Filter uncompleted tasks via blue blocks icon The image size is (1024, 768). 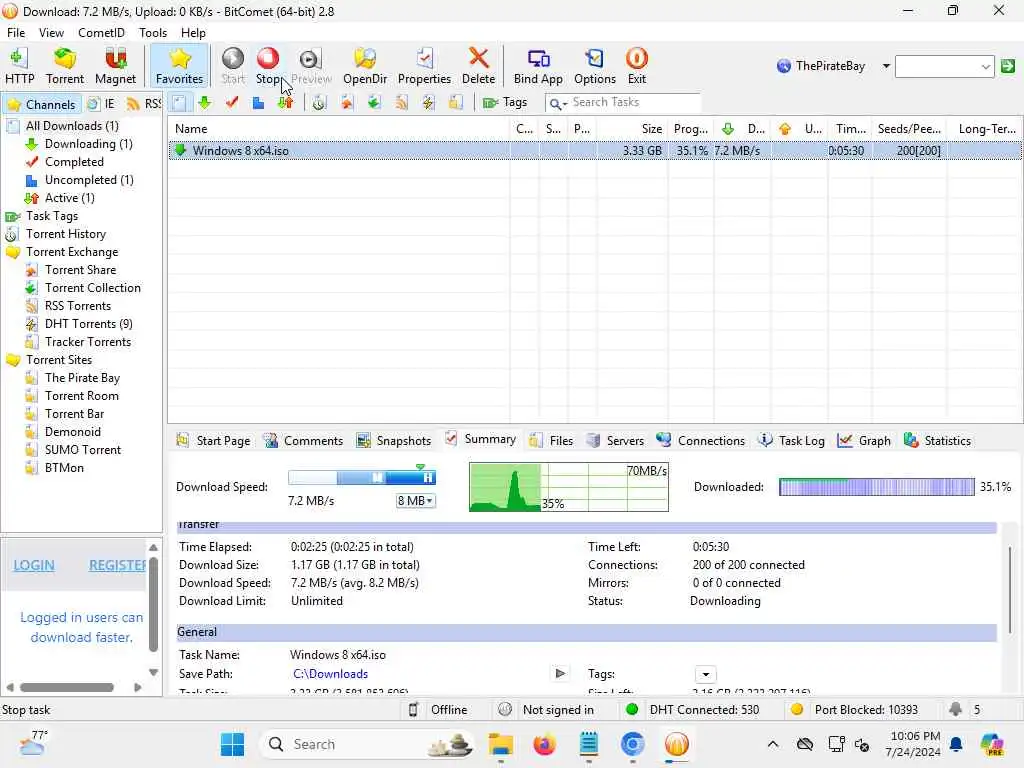(x=259, y=103)
